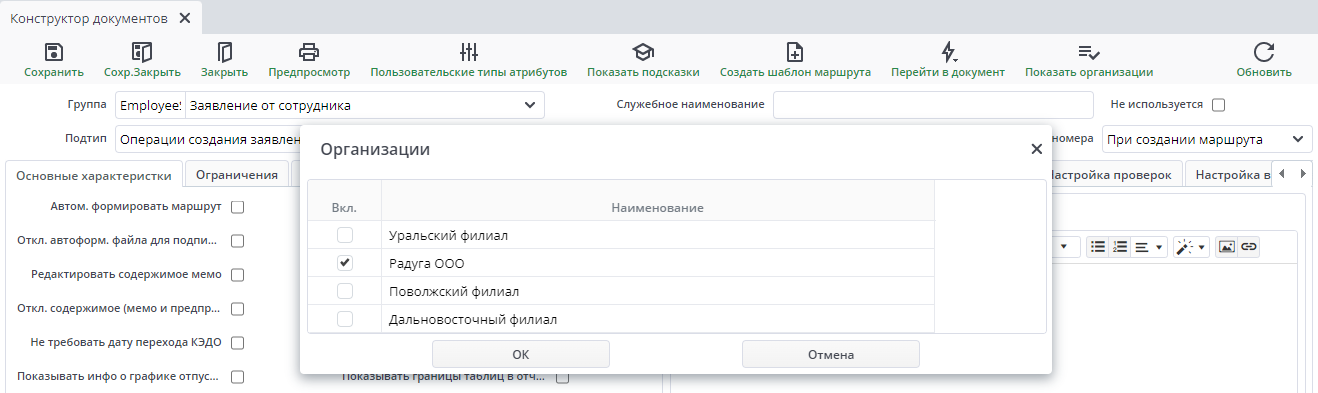The image size is (1318, 393).
Task: Toggle Не используется checkbox
Action: [x=1218, y=104]
